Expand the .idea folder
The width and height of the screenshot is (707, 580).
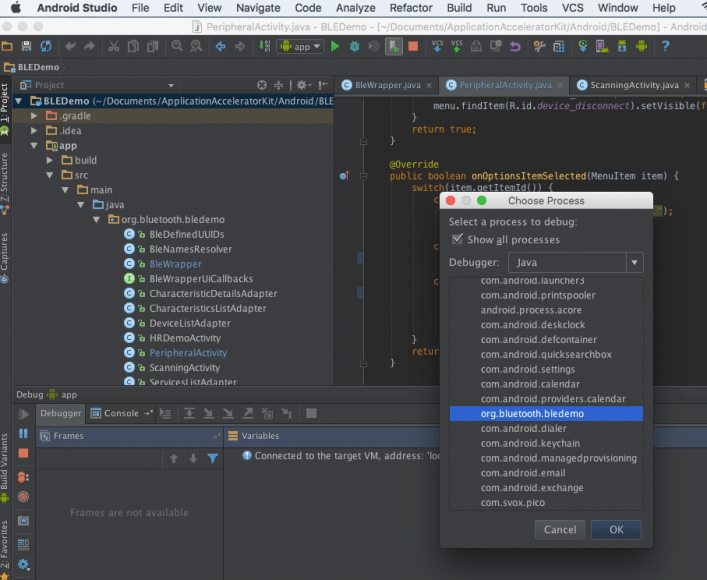coord(34,131)
